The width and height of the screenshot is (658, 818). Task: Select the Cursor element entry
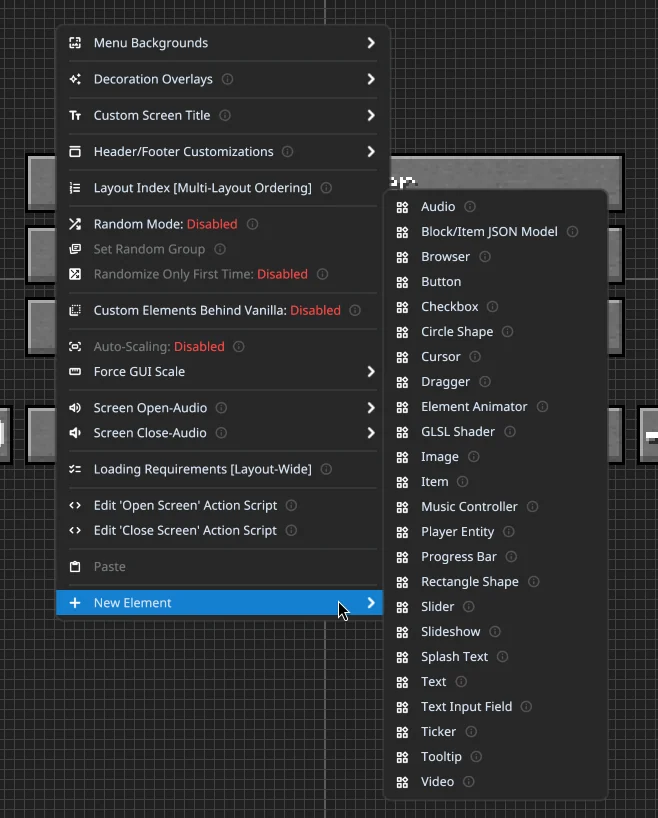[x=496, y=357]
